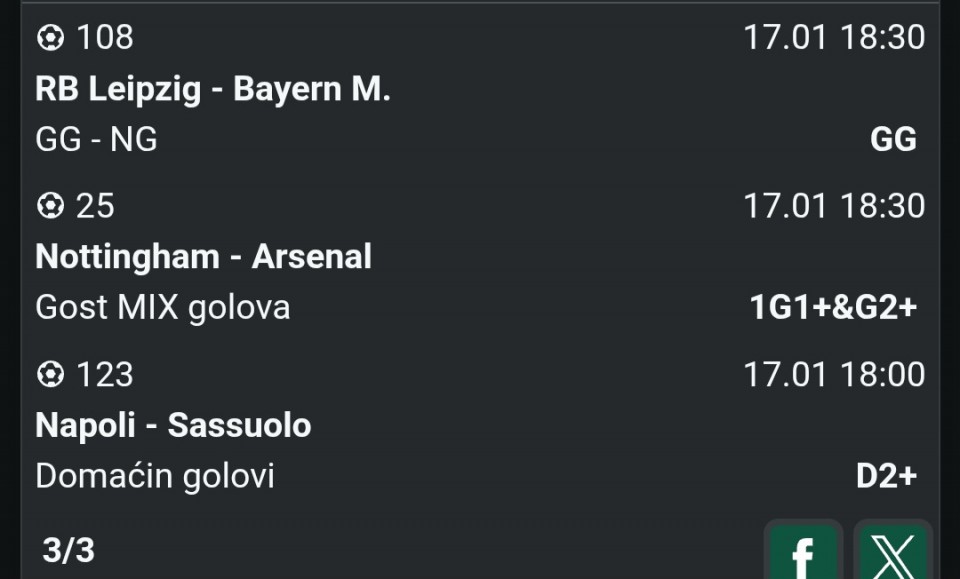Click match code 108
This screenshot has width=960, height=579.
pyautogui.click(x=105, y=38)
